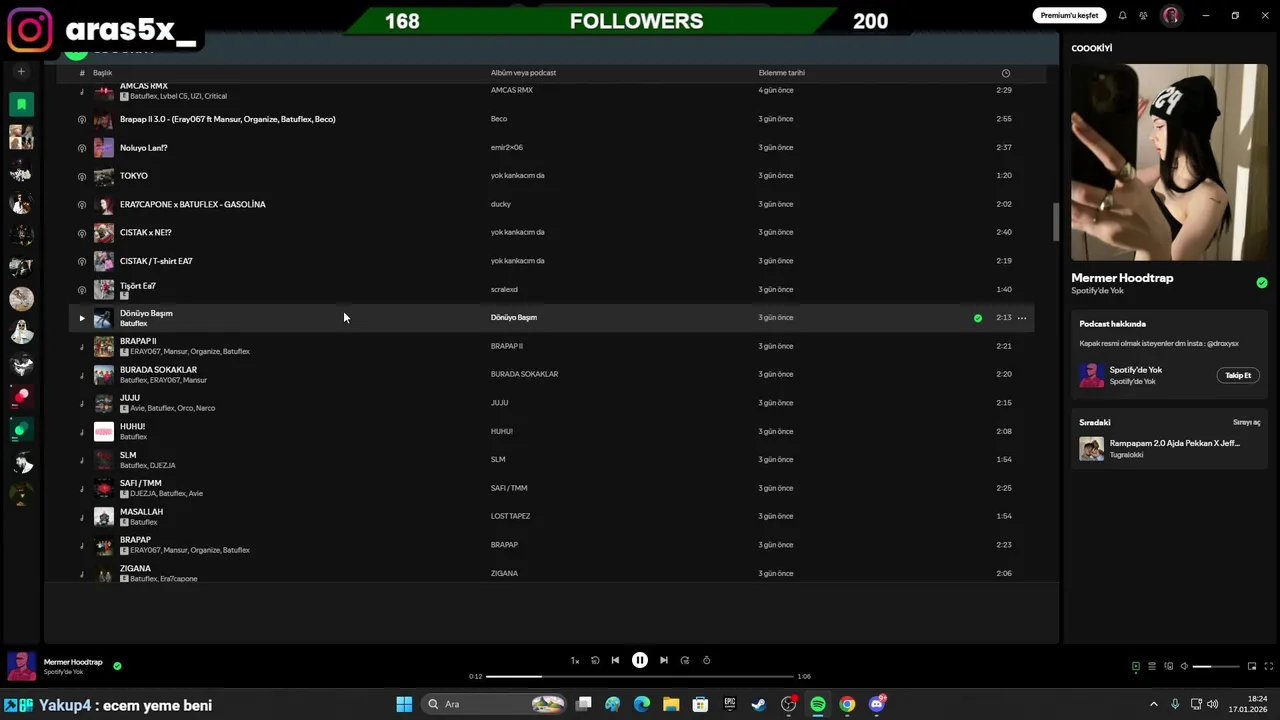Image resolution: width=1280 pixels, height=720 pixels.
Task: Open connect to a device icon
Action: [x=1168, y=666]
